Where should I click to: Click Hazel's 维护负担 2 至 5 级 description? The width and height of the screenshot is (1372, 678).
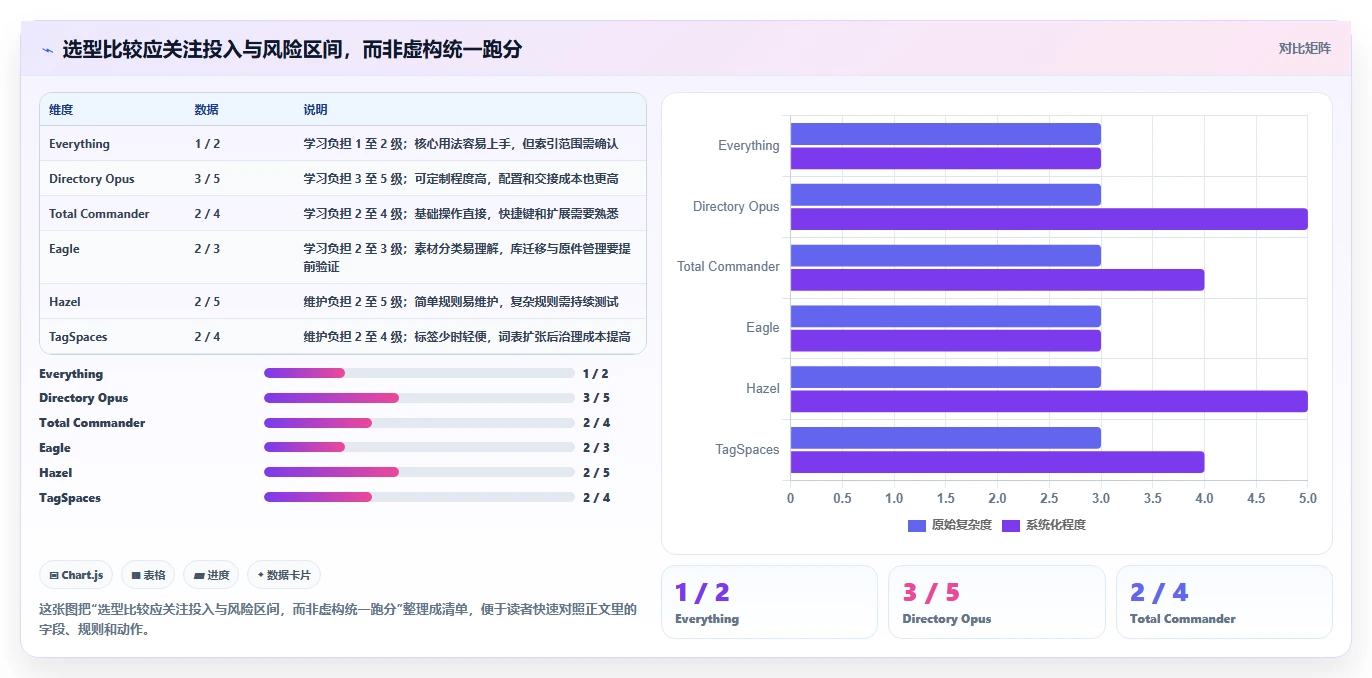(461, 302)
